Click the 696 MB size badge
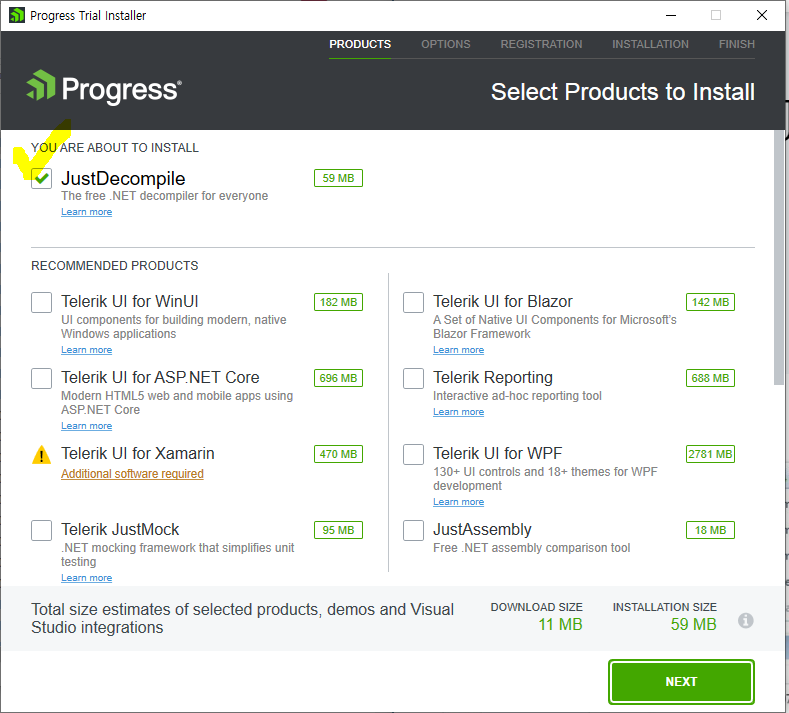This screenshot has height=713, width=789. point(338,378)
